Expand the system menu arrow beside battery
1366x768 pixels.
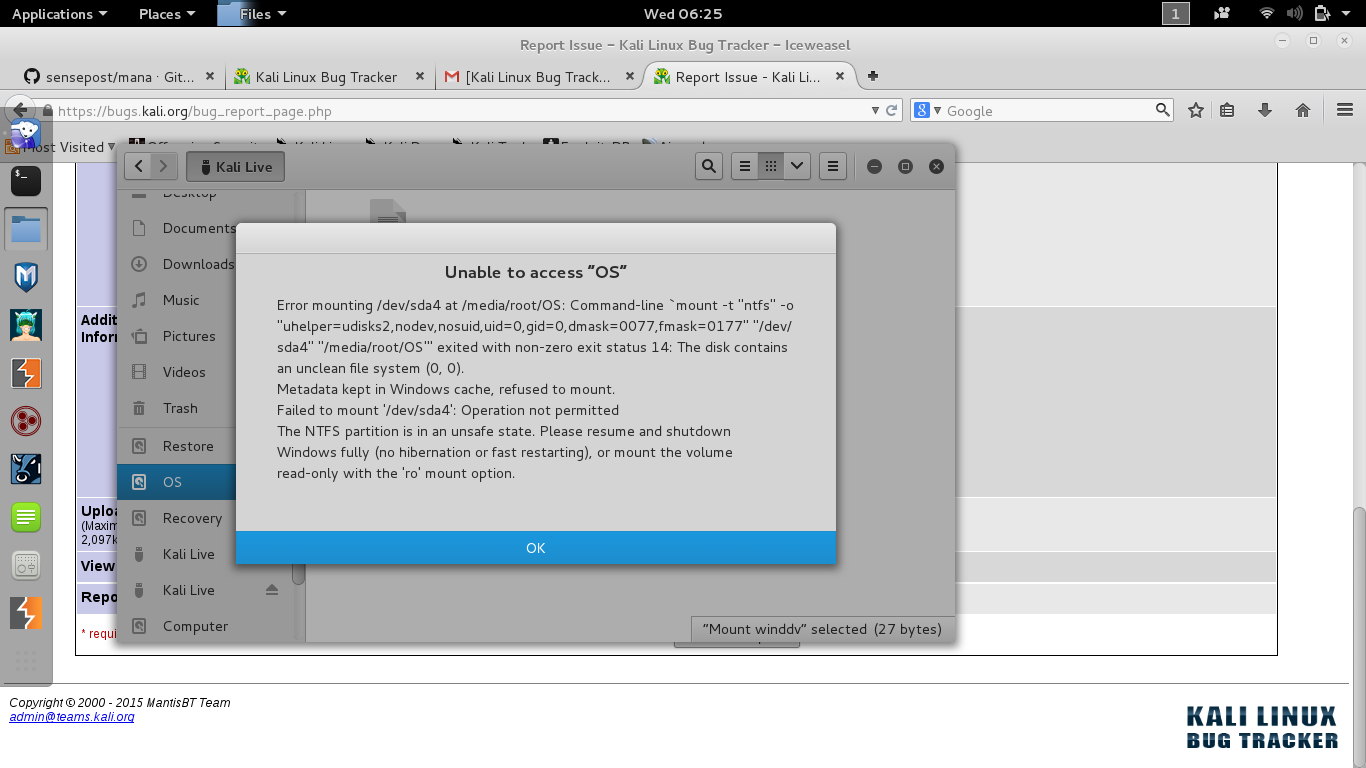tap(1348, 14)
